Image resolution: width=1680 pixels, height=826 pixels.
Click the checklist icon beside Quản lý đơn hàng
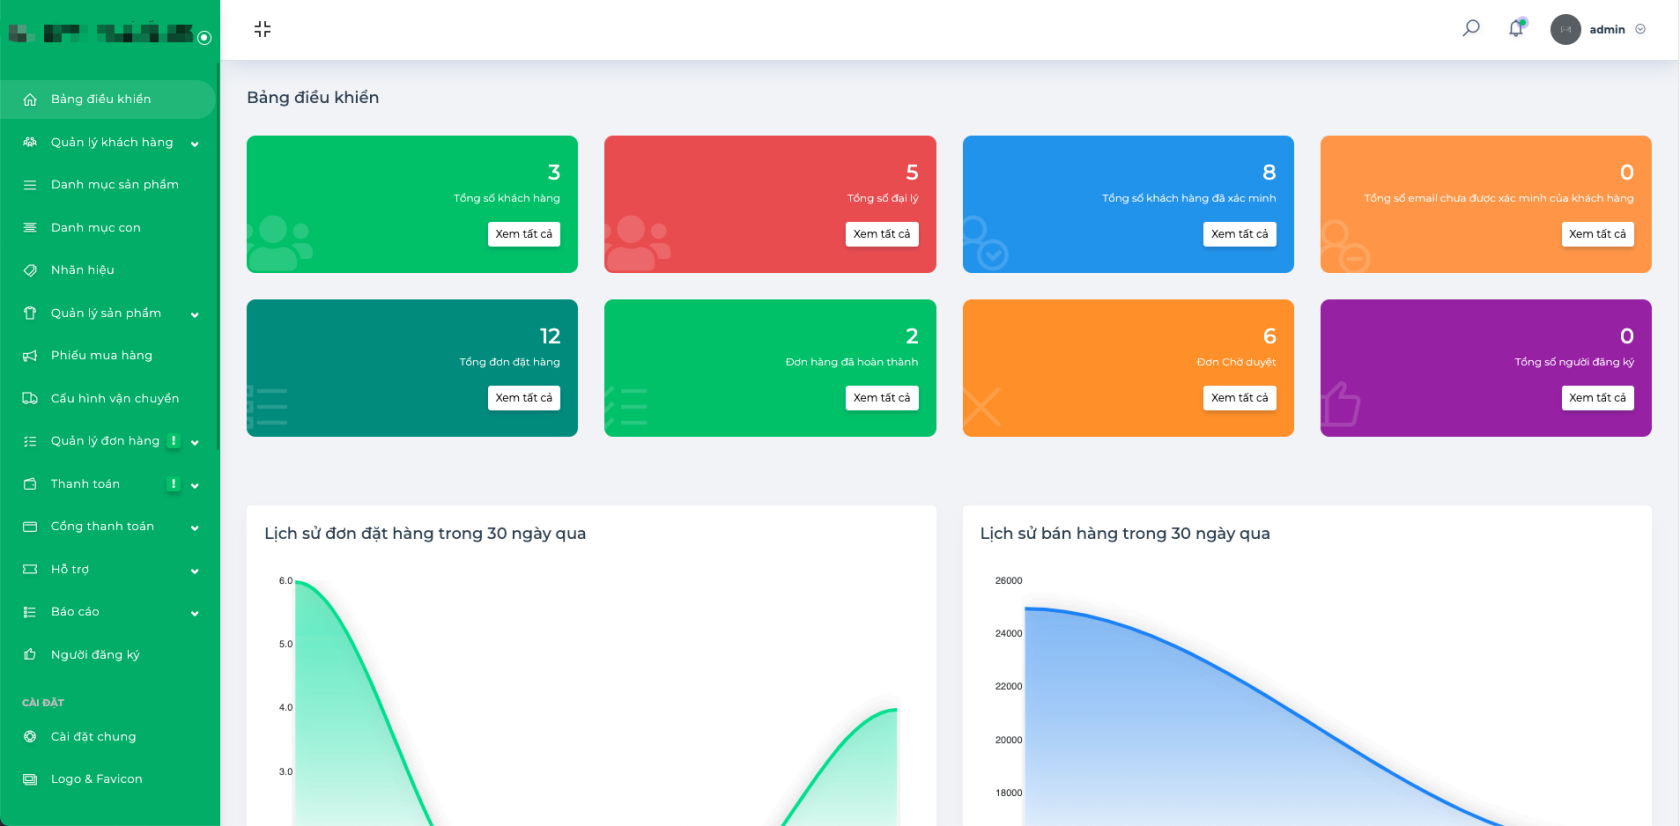(x=30, y=441)
